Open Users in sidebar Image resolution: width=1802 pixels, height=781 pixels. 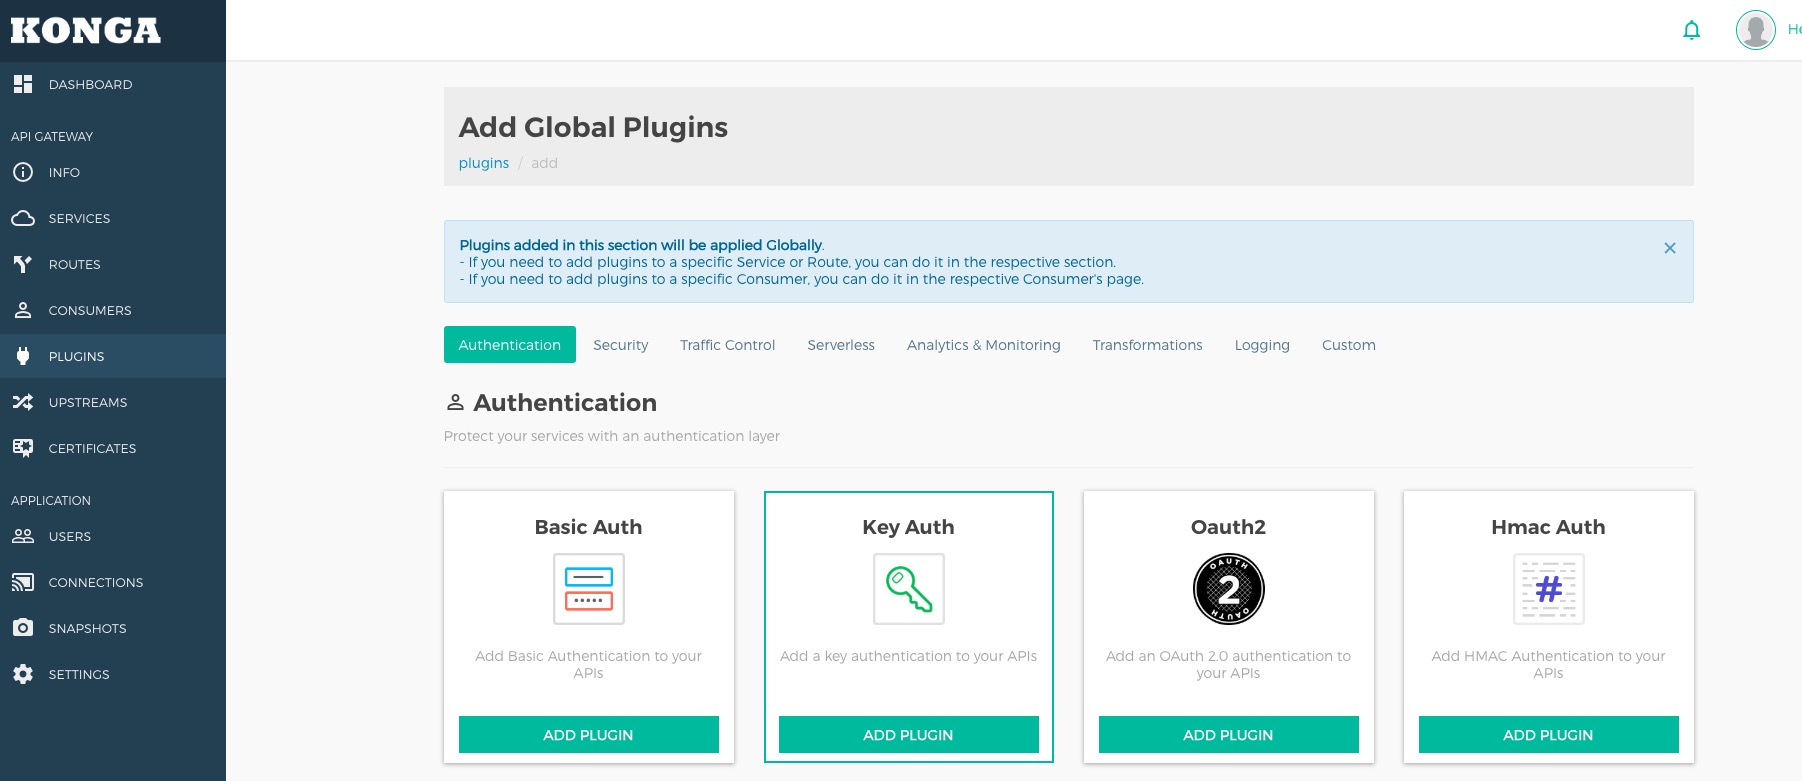pyautogui.click(x=113, y=537)
